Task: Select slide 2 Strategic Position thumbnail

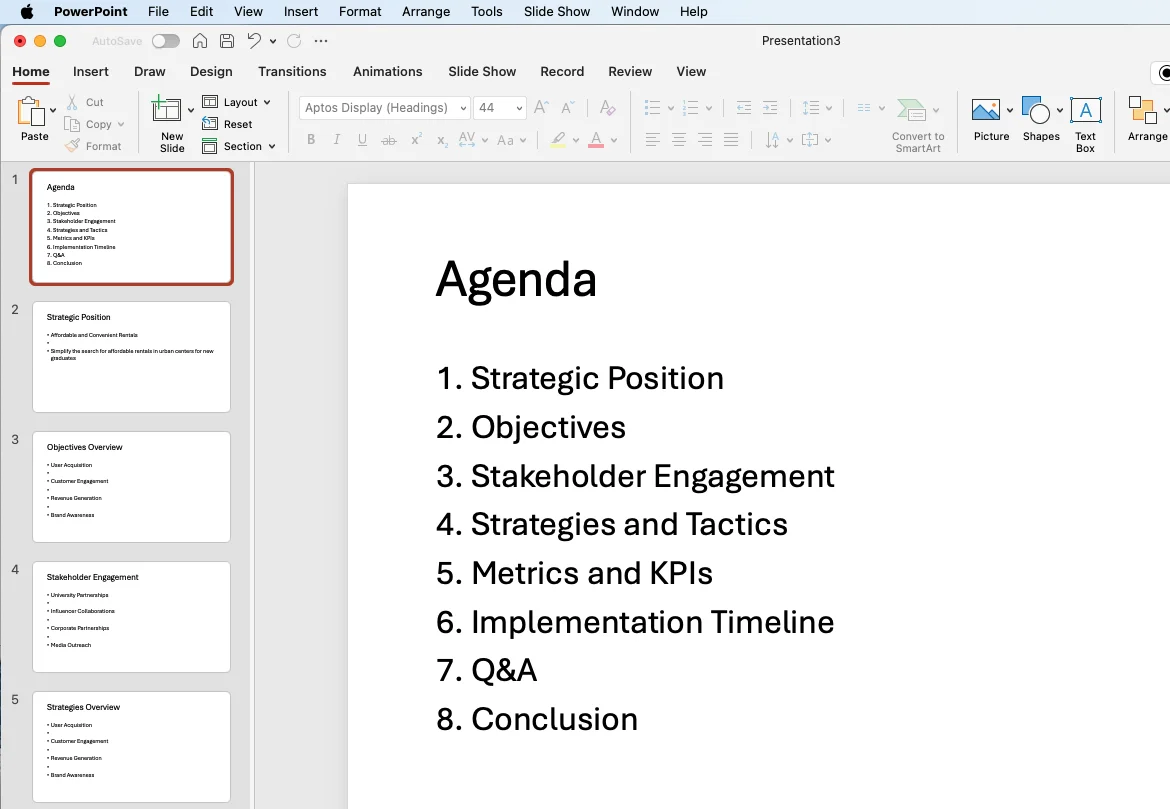Action: 131,357
